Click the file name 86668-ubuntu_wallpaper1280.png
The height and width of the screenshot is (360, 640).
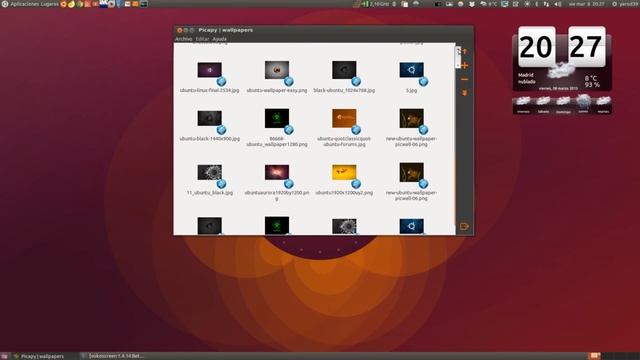point(277,141)
